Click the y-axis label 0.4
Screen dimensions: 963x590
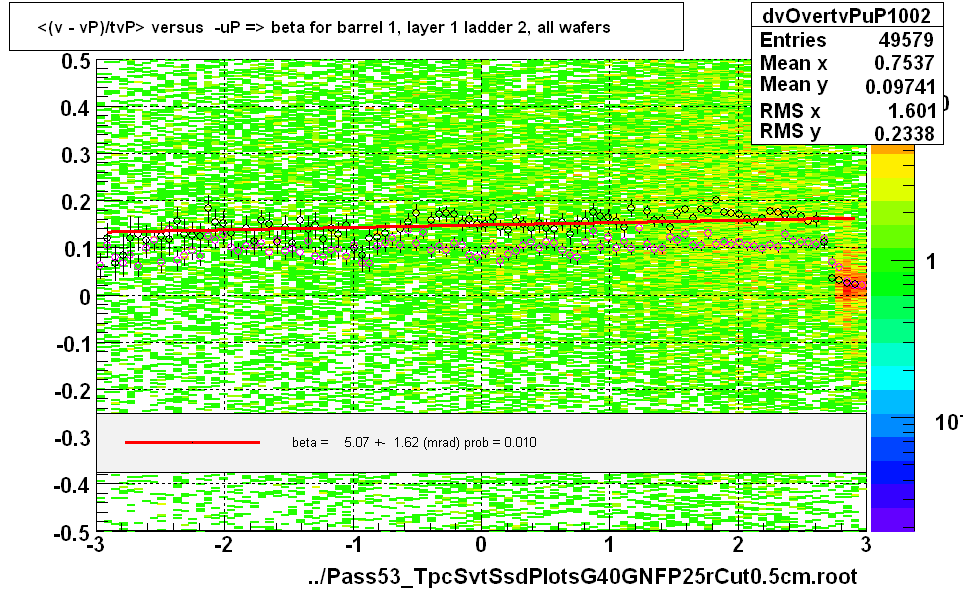pyautogui.click(x=76, y=109)
